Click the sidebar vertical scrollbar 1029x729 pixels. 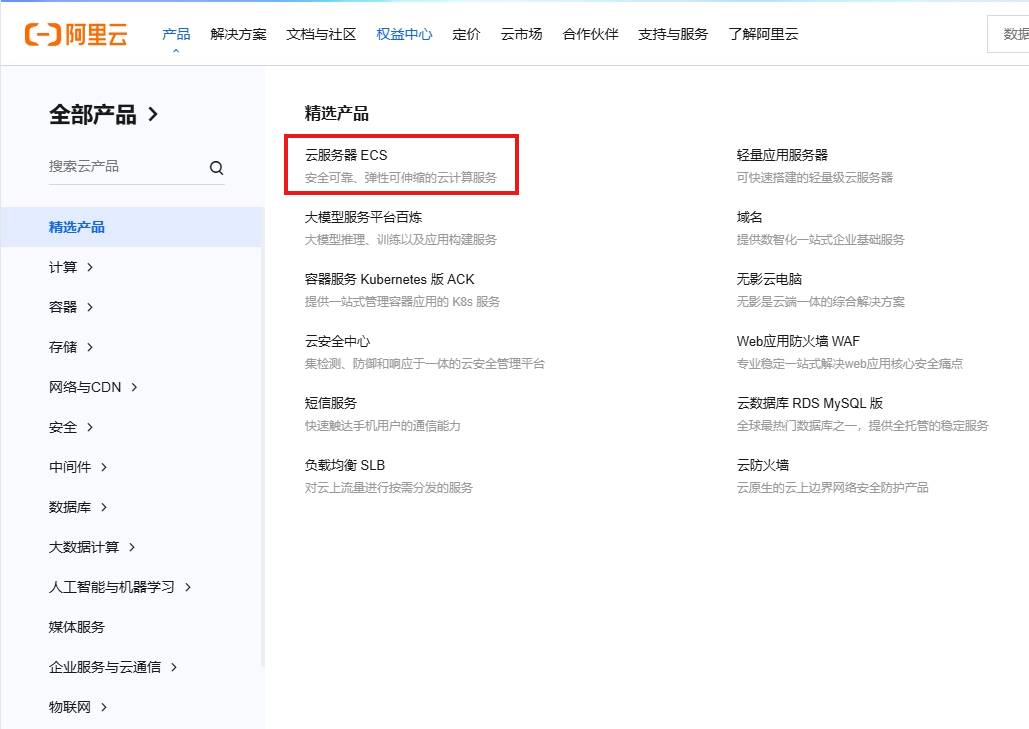[x=262, y=436]
